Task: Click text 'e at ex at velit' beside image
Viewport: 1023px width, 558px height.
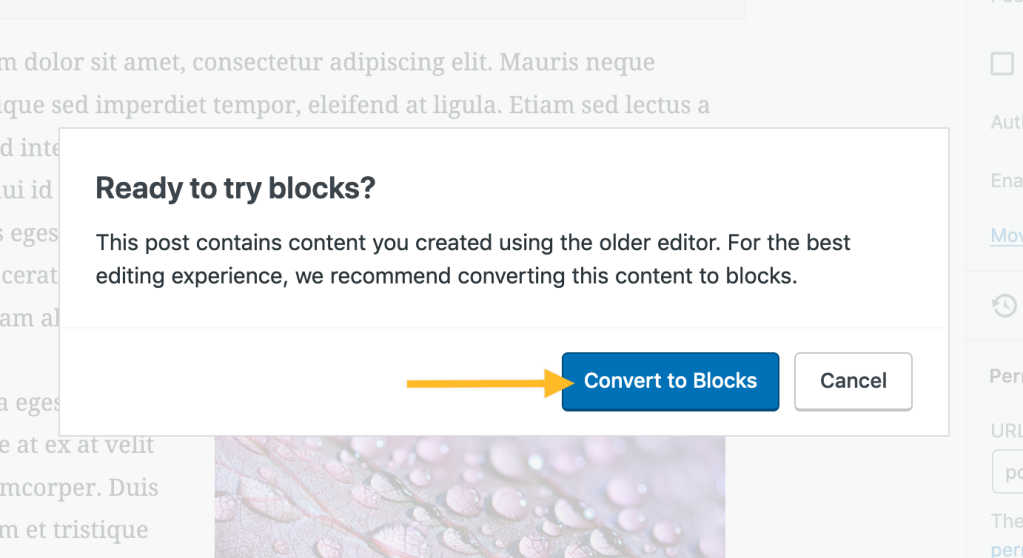Action: 77,444
